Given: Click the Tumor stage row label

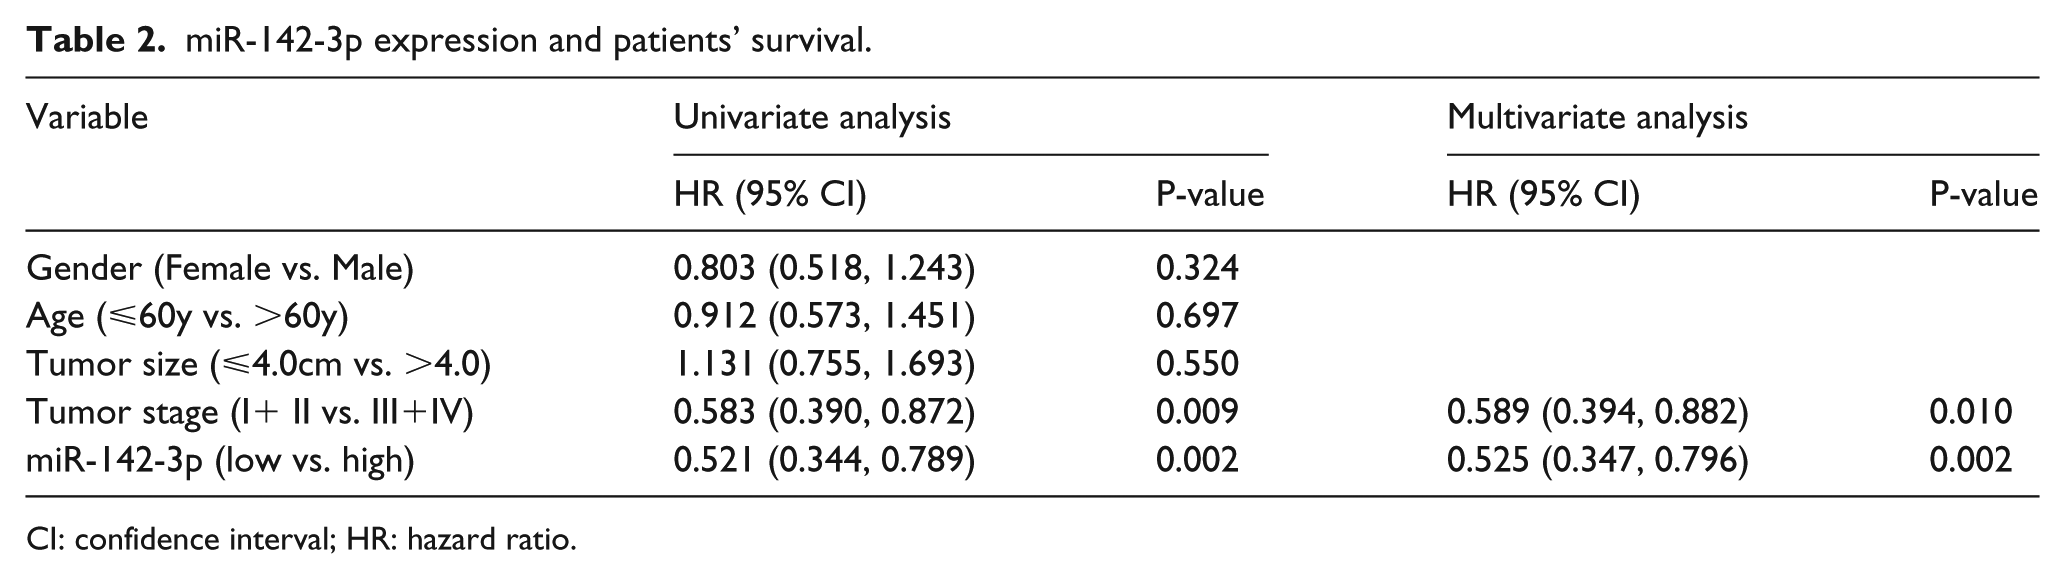Looking at the screenshot, I should point(249,412).
